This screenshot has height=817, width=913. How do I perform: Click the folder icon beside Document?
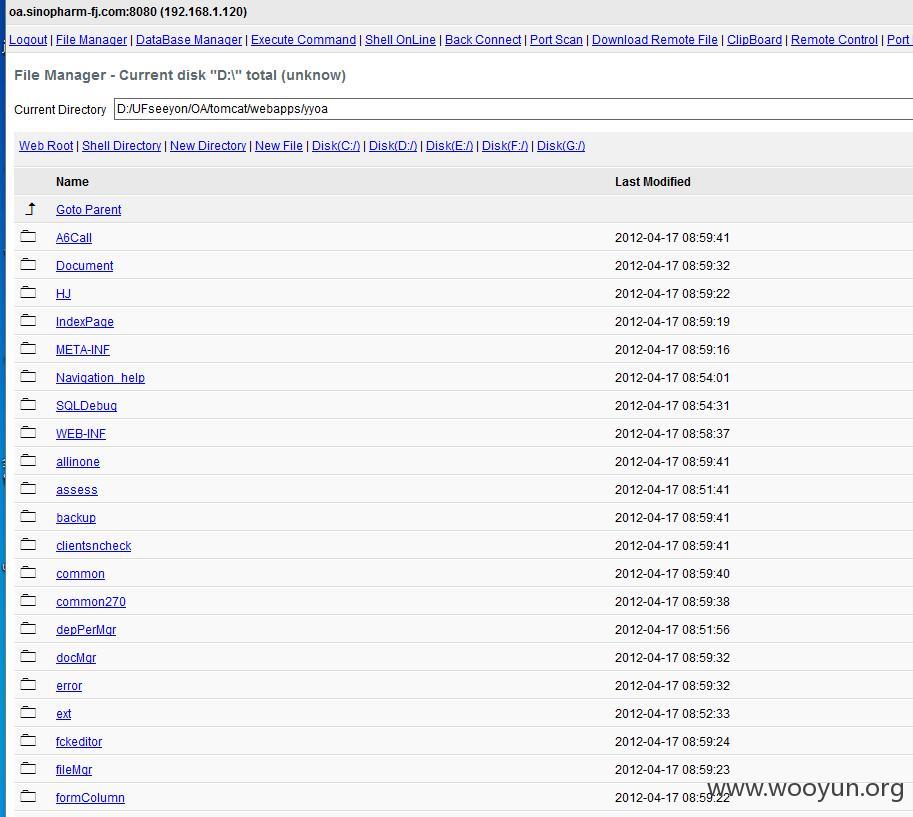(28, 264)
